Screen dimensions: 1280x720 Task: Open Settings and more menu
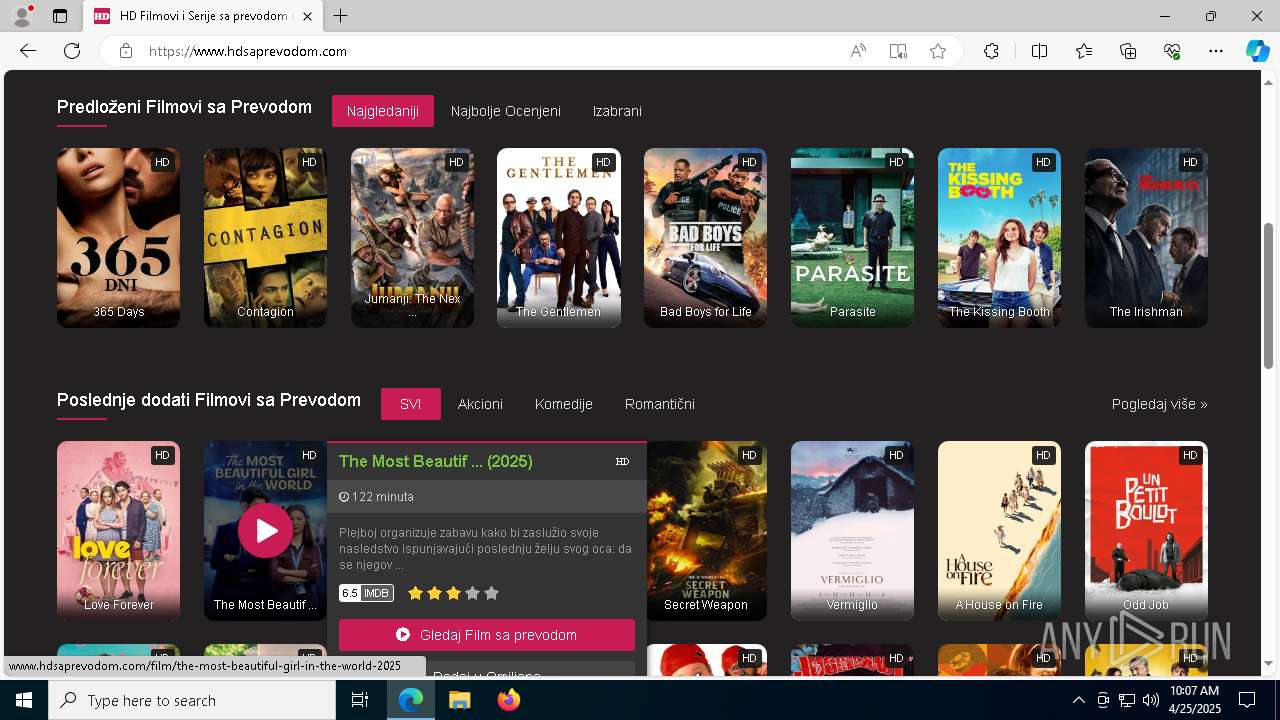coord(1216,51)
